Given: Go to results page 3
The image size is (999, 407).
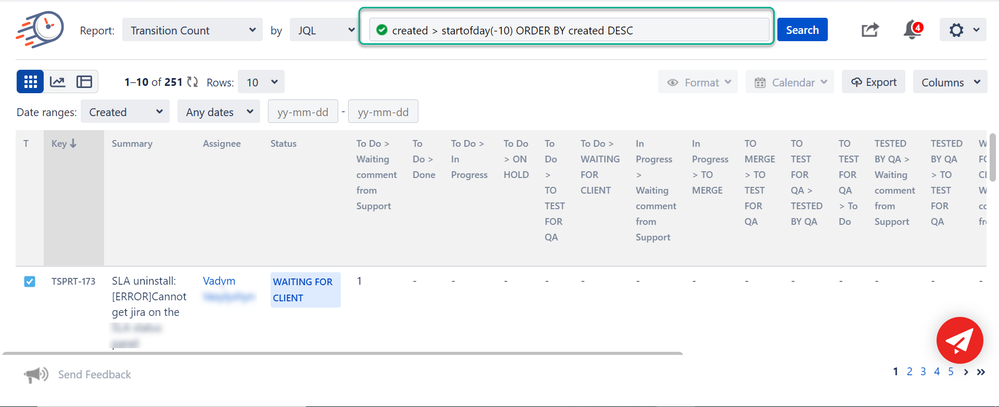Looking at the screenshot, I should [923, 371].
